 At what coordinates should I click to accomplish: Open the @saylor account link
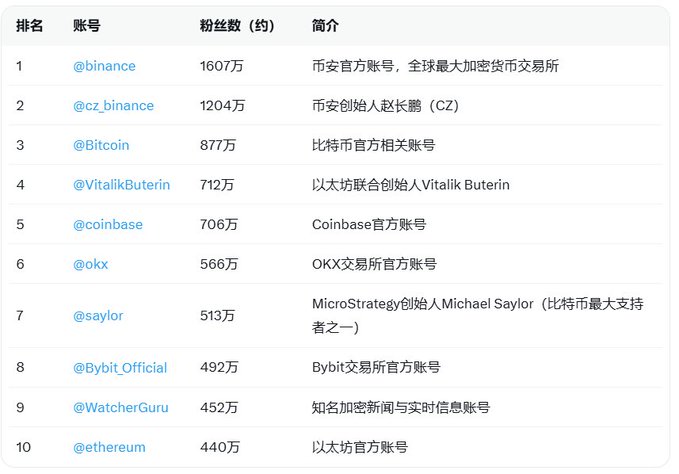(98, 316)
